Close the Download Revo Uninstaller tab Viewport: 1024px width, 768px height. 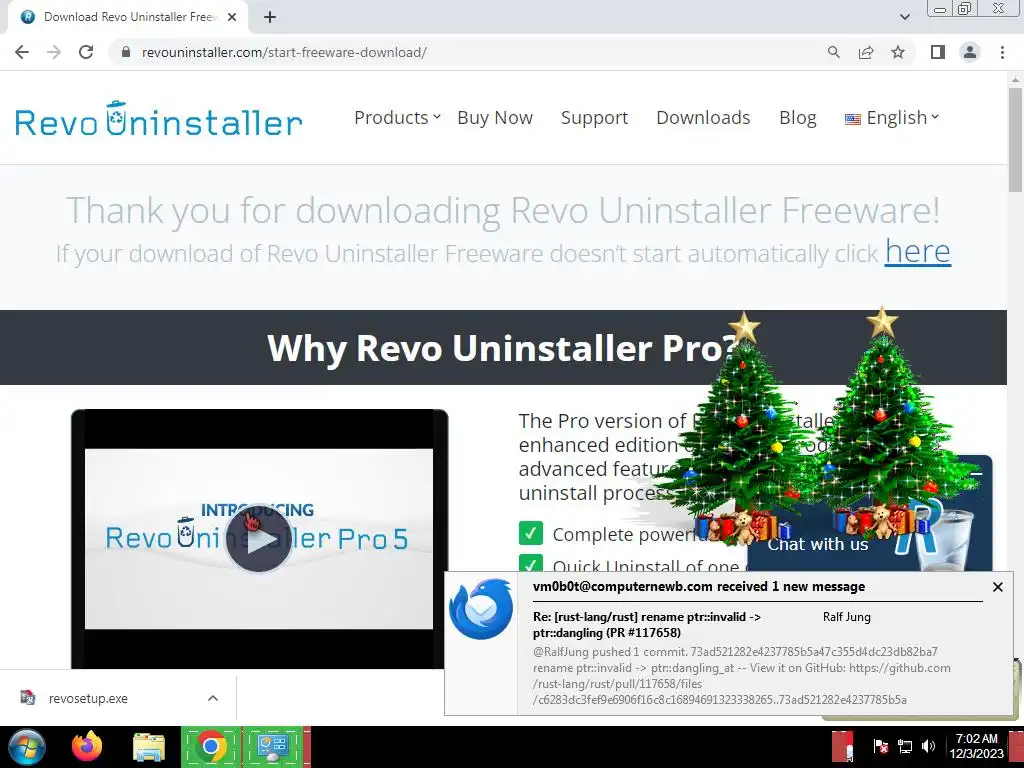232,17
